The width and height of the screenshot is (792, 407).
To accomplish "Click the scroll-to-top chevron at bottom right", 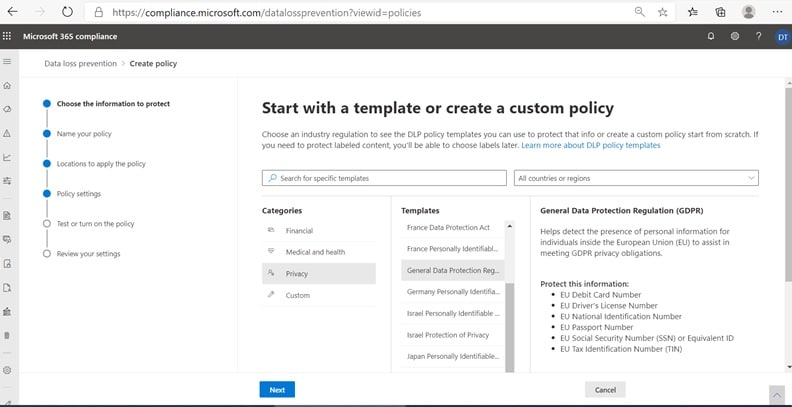I will [777, 395].
